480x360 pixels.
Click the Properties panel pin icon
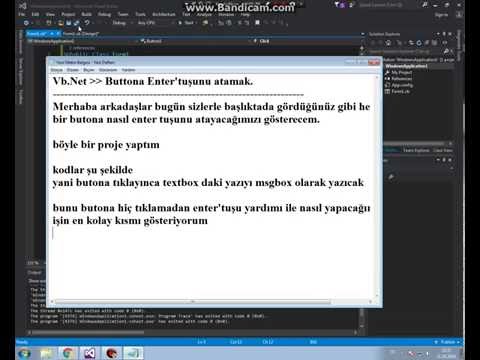click(x=444, y=160)
